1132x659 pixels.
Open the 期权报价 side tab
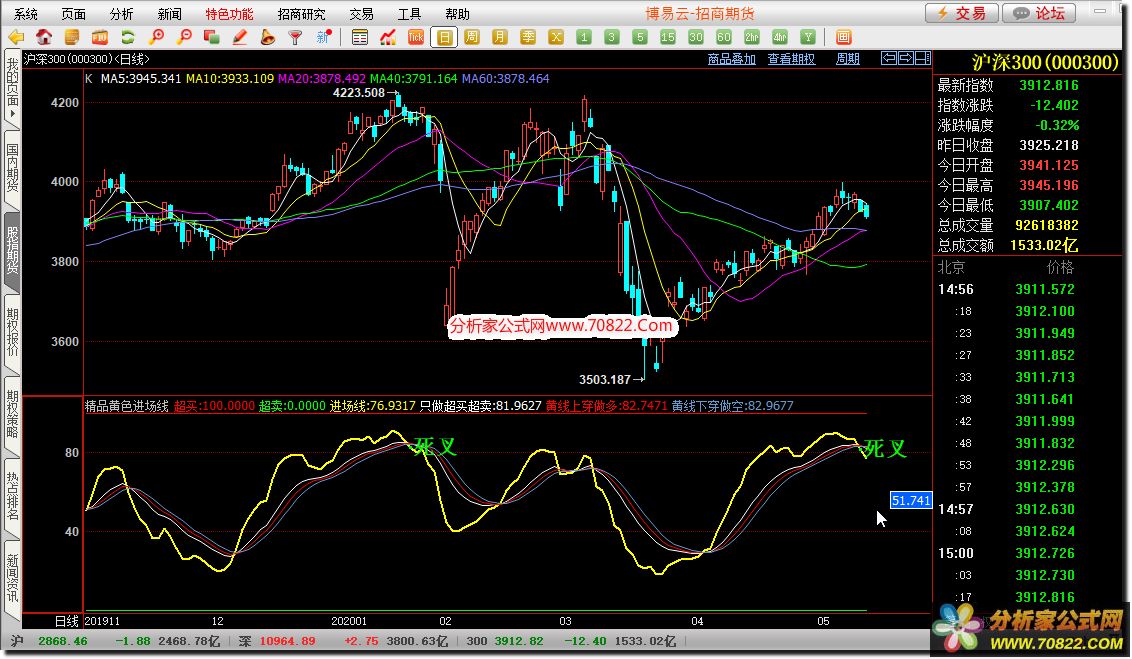tap(12, 333)
